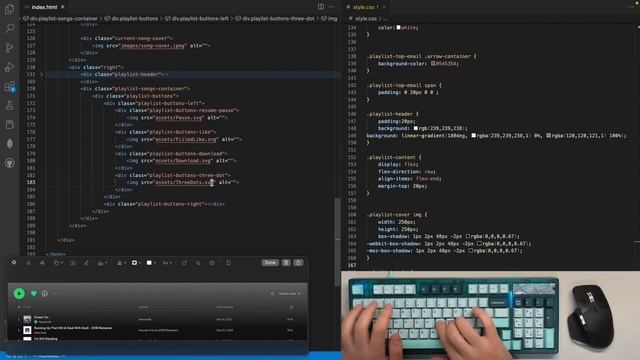Open color picker for rgba(120,120,121,1) swatch
The width and height of the screenshot is (640, 360).
click(x=549, y=135)
